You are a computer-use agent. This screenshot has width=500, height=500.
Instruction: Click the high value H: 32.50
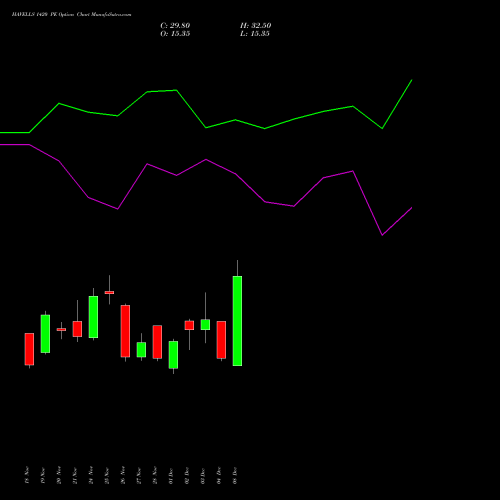(x=255, y=26)
